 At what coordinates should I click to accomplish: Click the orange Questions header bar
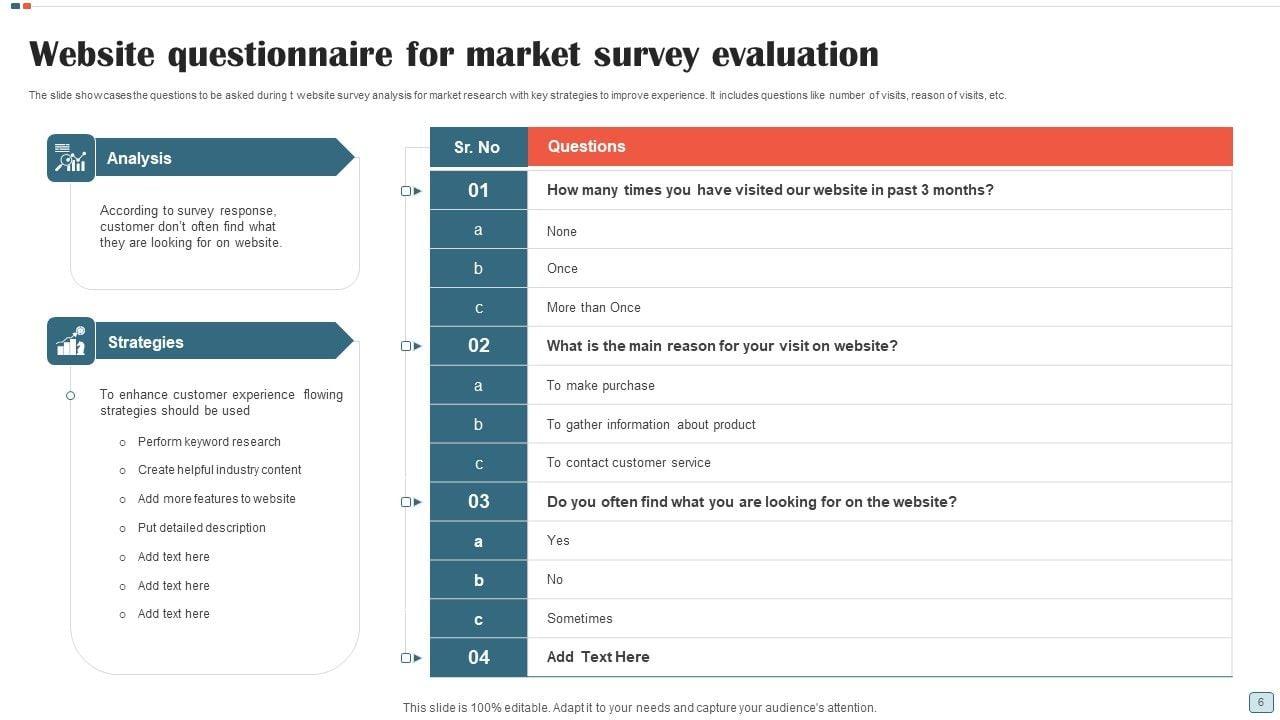879,147
